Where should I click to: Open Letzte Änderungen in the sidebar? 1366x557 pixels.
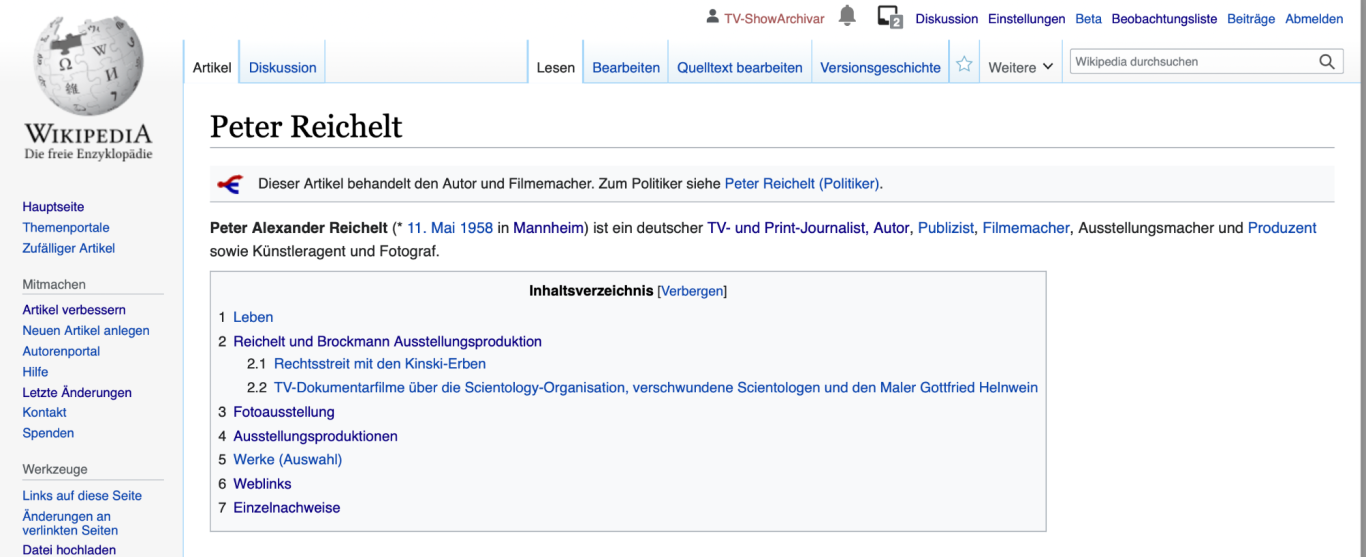(x=77, y=393)
